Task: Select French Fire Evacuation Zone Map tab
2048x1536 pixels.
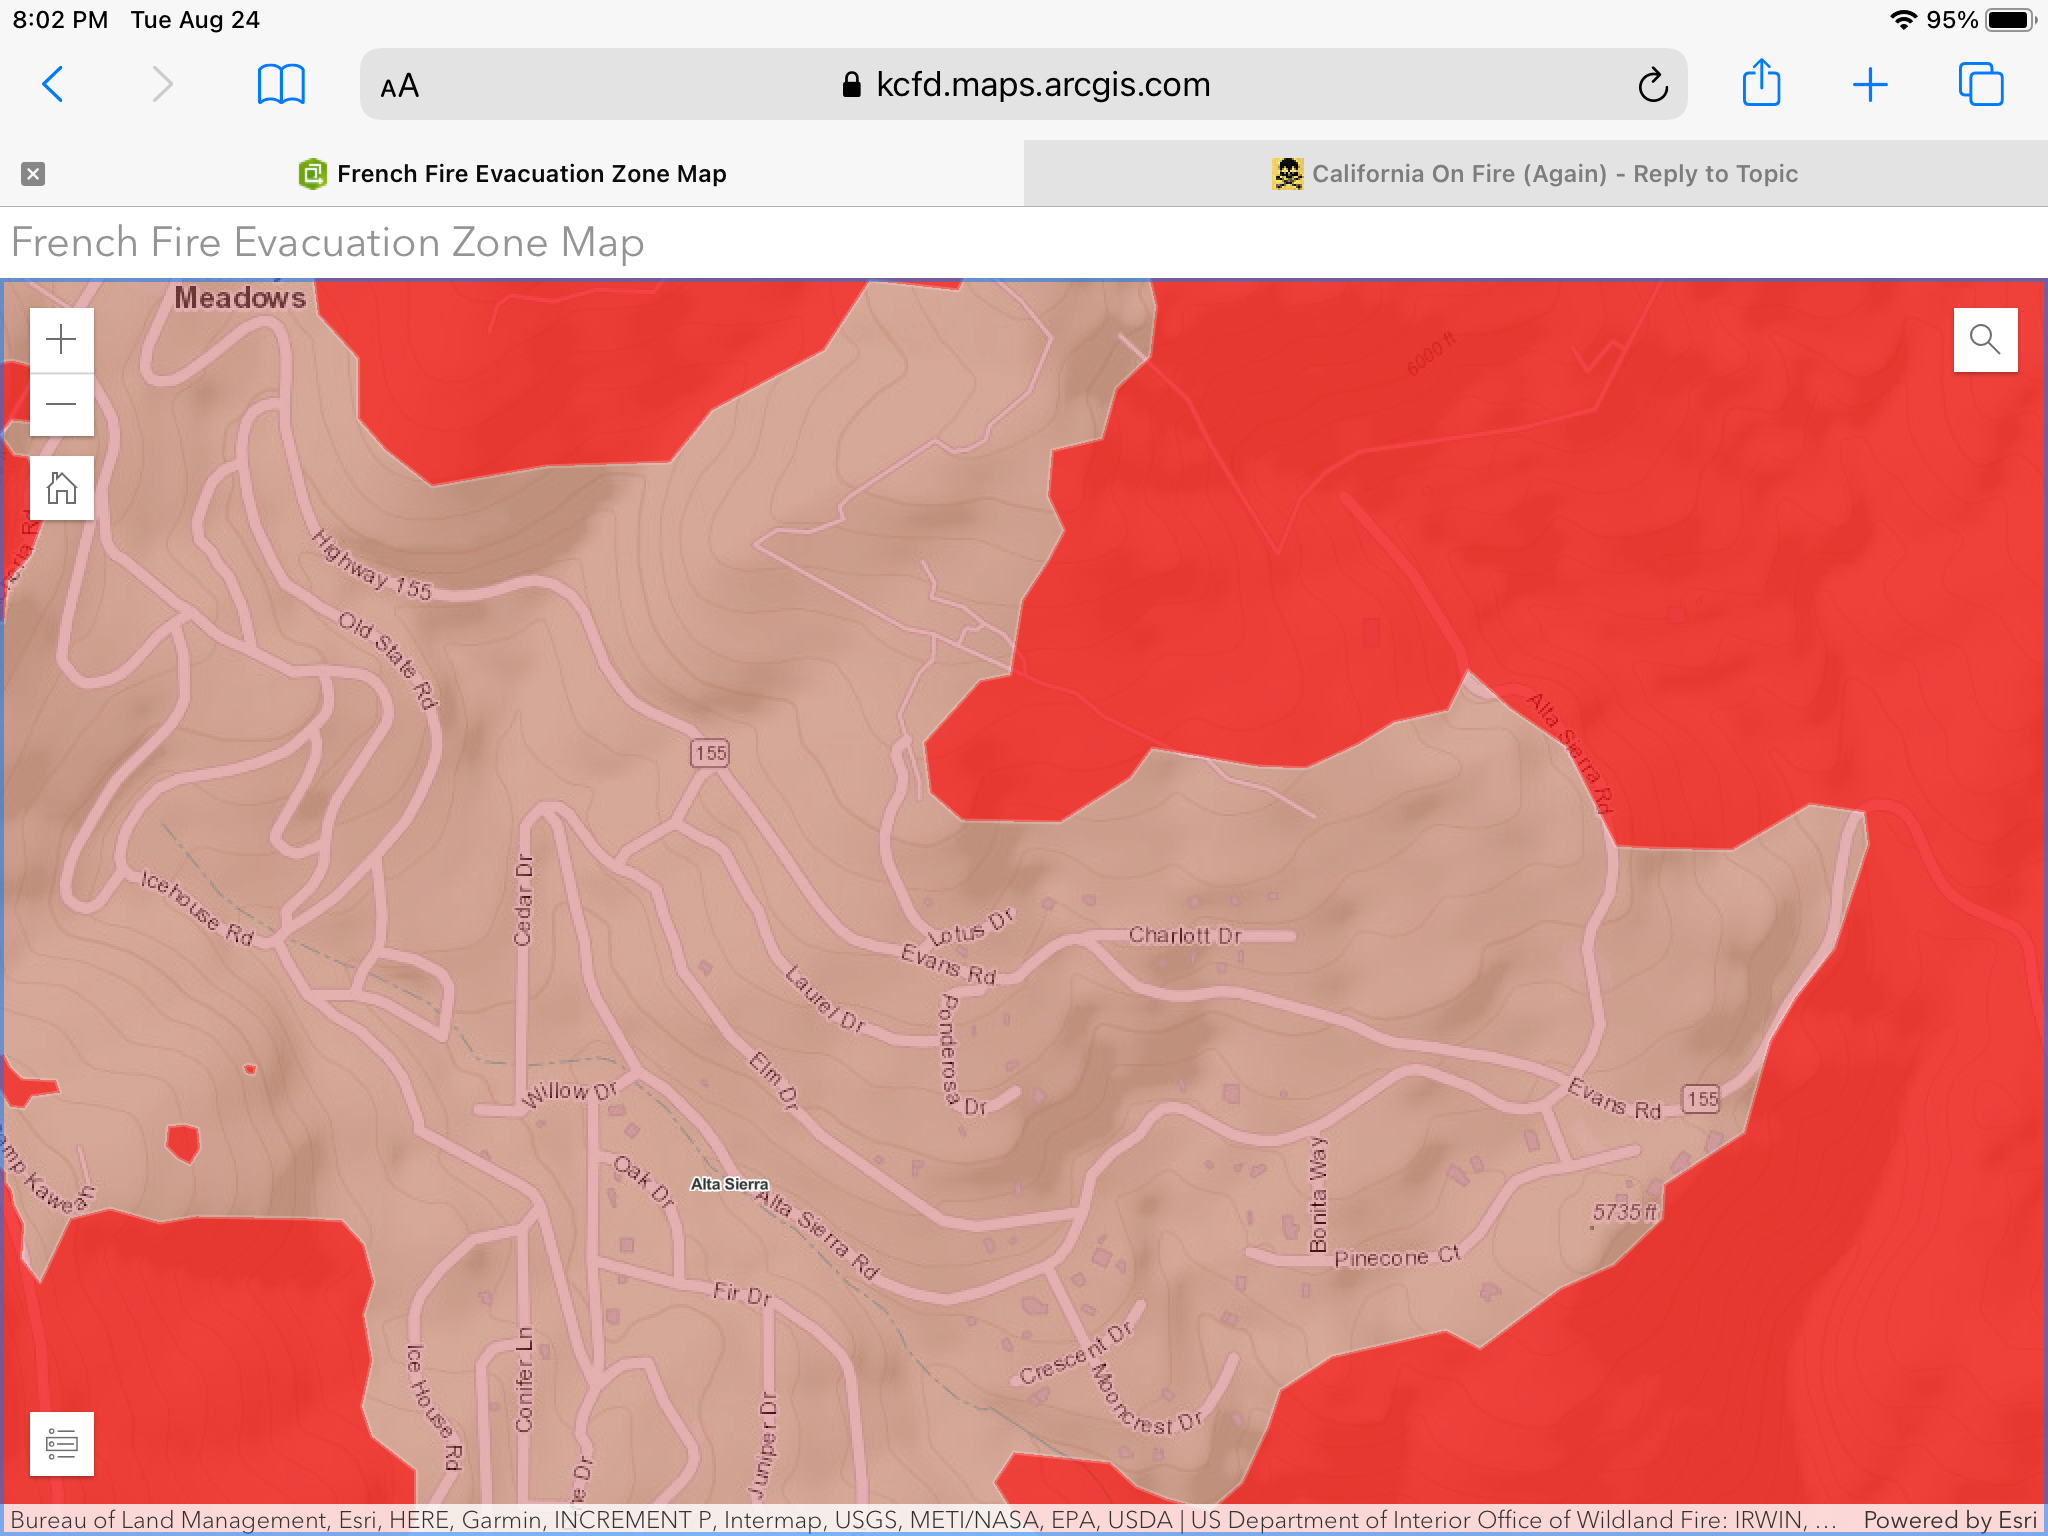Action: tap(512, 174)
